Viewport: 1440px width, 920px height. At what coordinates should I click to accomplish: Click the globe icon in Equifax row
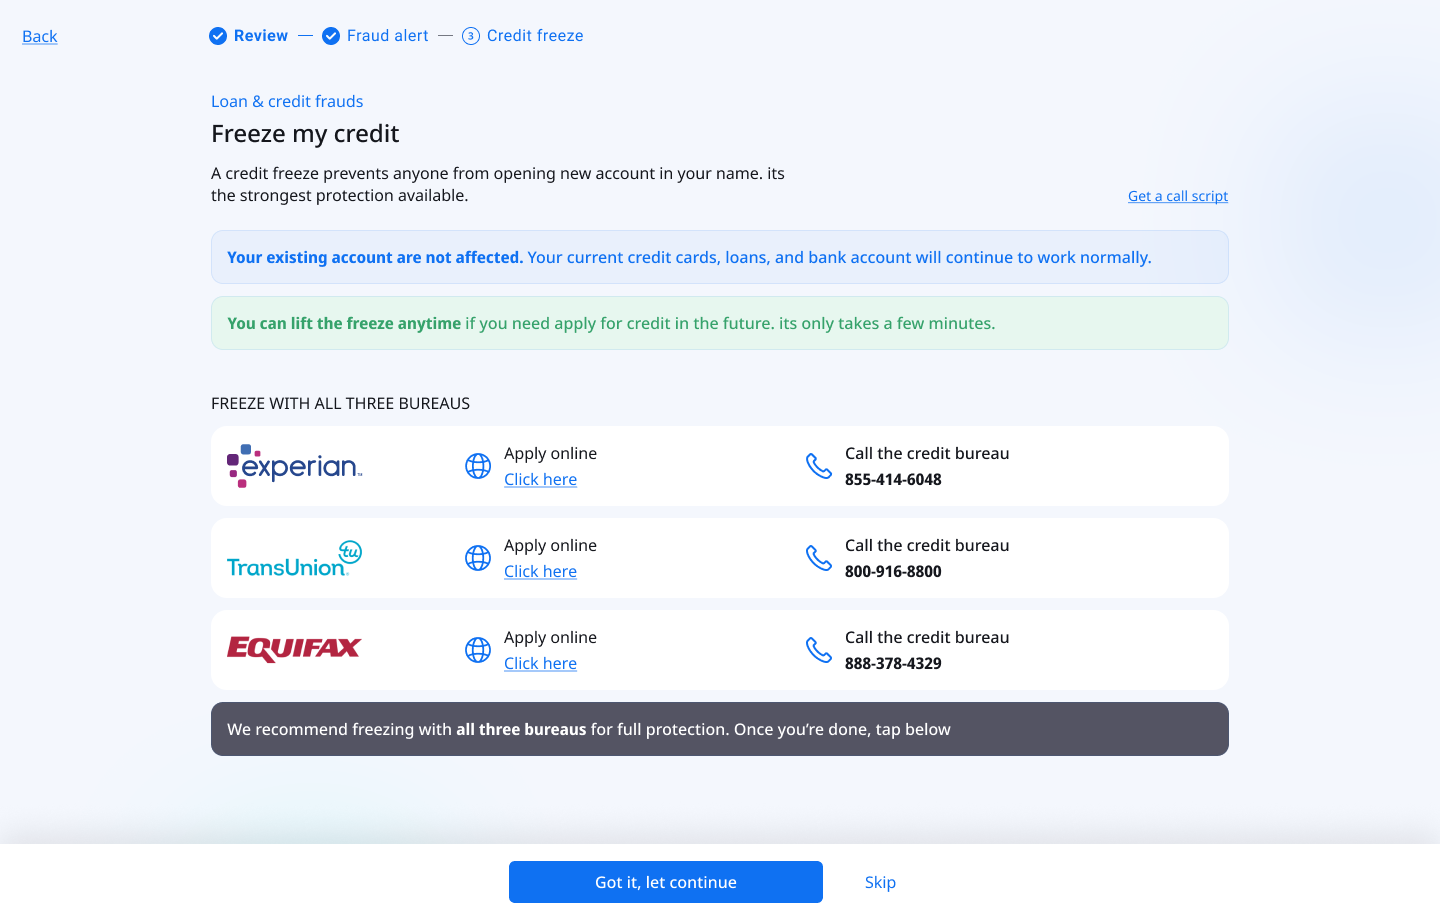478,650
